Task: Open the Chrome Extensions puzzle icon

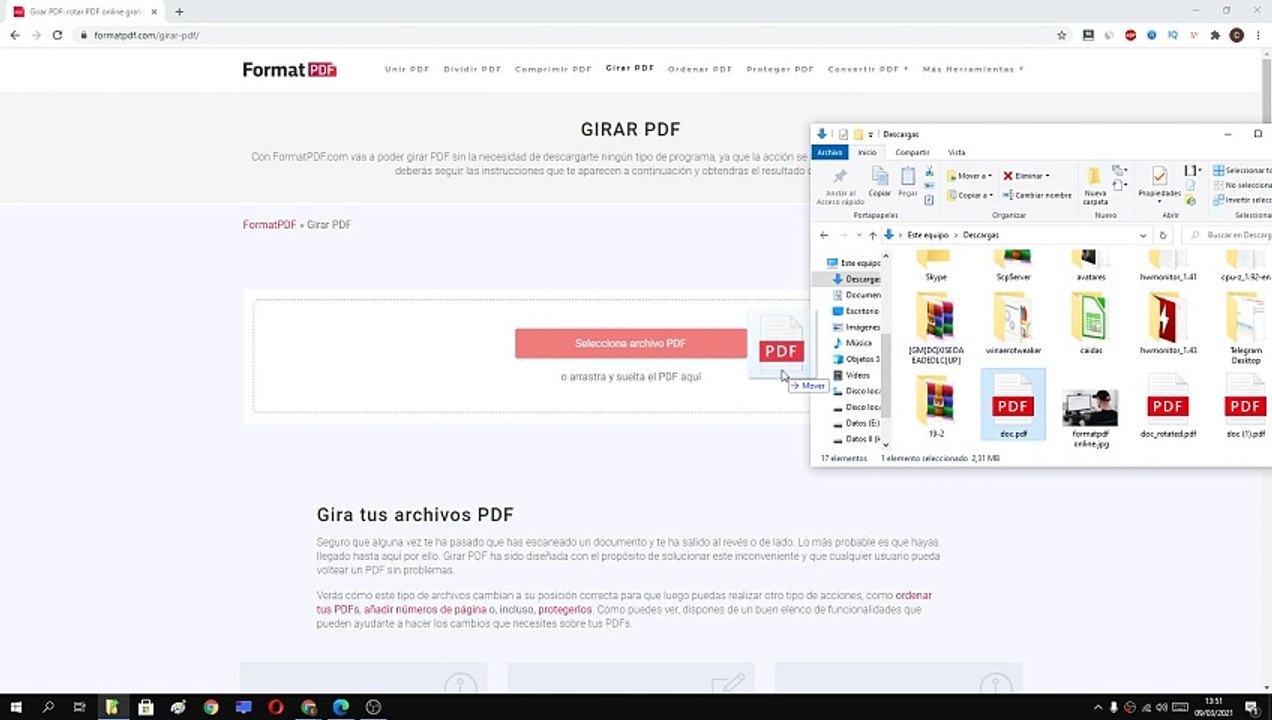Action: click(x=1215, y=35)
